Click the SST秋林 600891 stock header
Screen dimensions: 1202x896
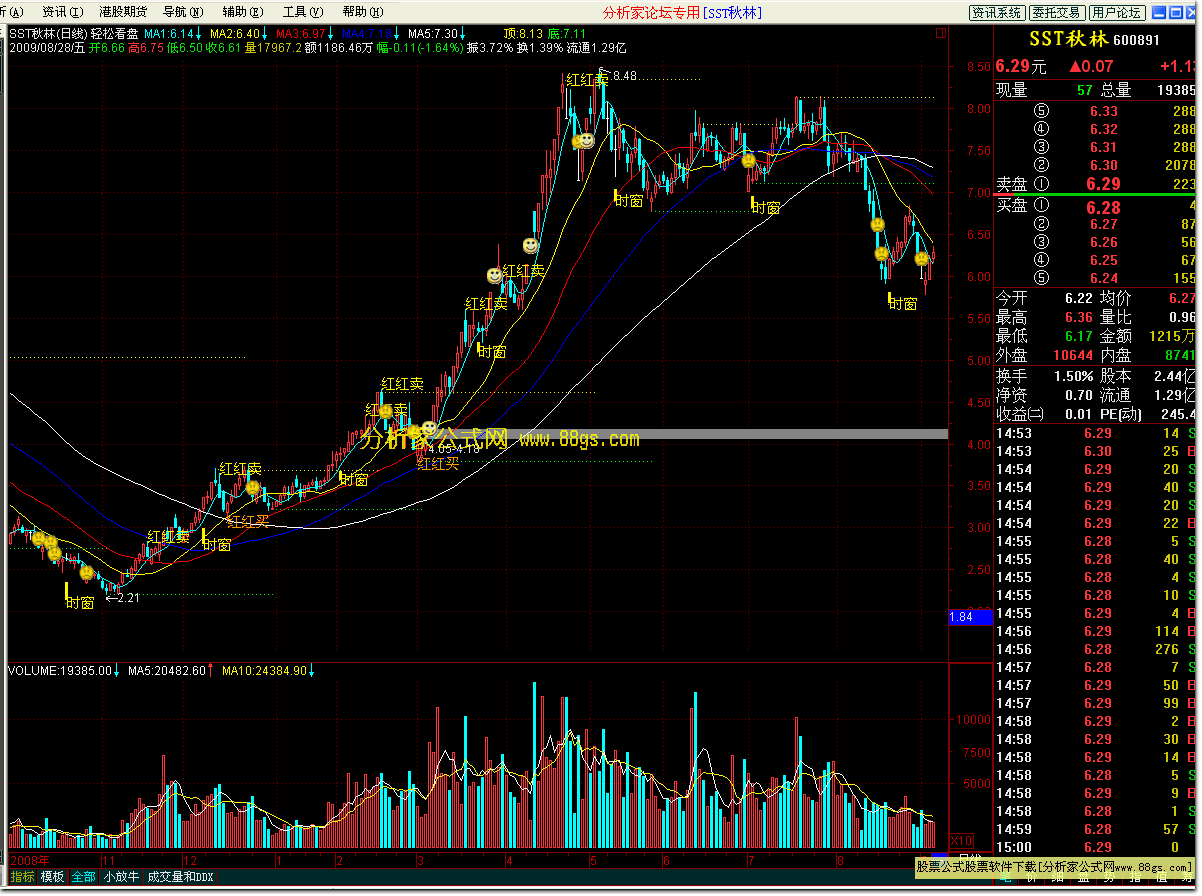pyautogui.click(x=1095, y=40)
